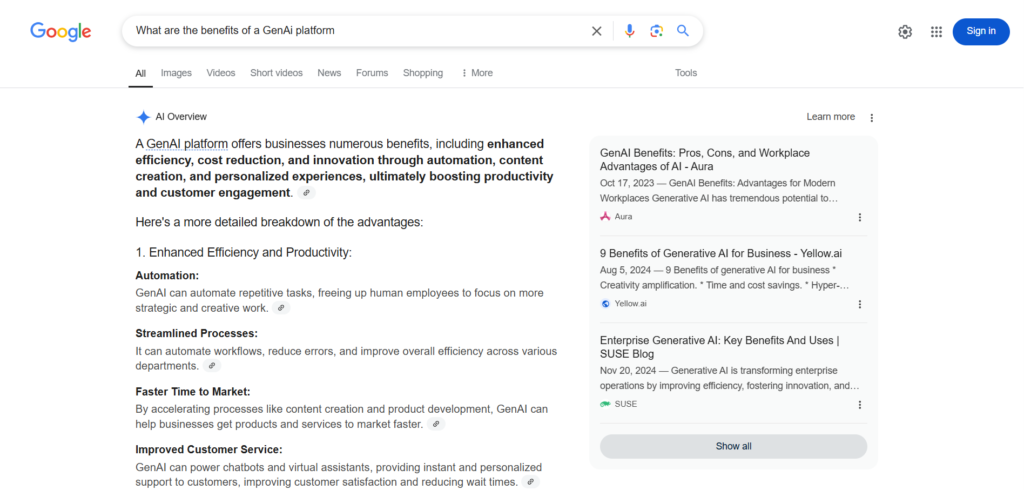This screenshot has width=1024, height=490.
Task: Click the magnifying glass search button
Action: (x=683, y=31)
